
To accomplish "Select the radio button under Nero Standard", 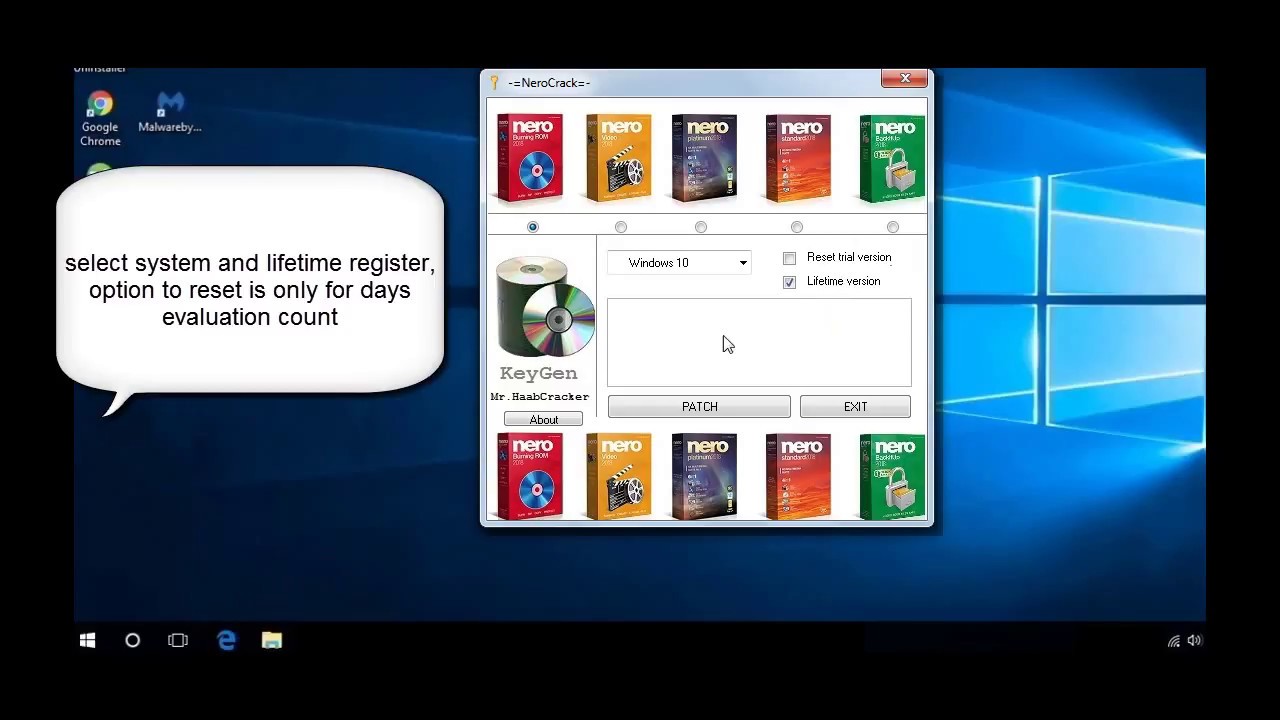I will (x=797, y=227).
